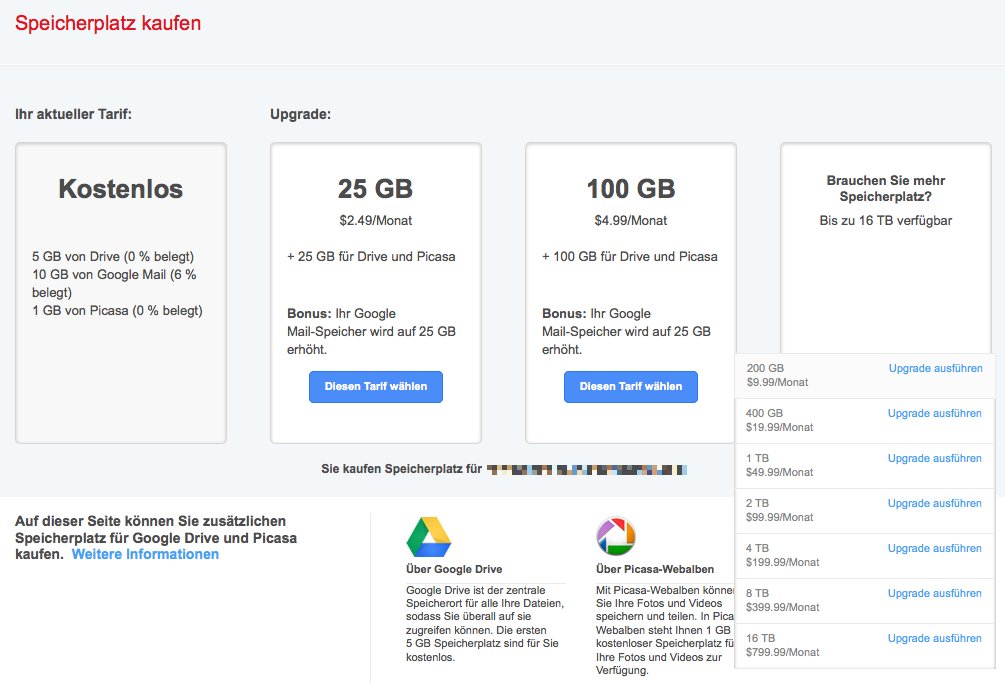
Task: Click the Über Picasa-Webalben heading
Action: click(654, 569)
